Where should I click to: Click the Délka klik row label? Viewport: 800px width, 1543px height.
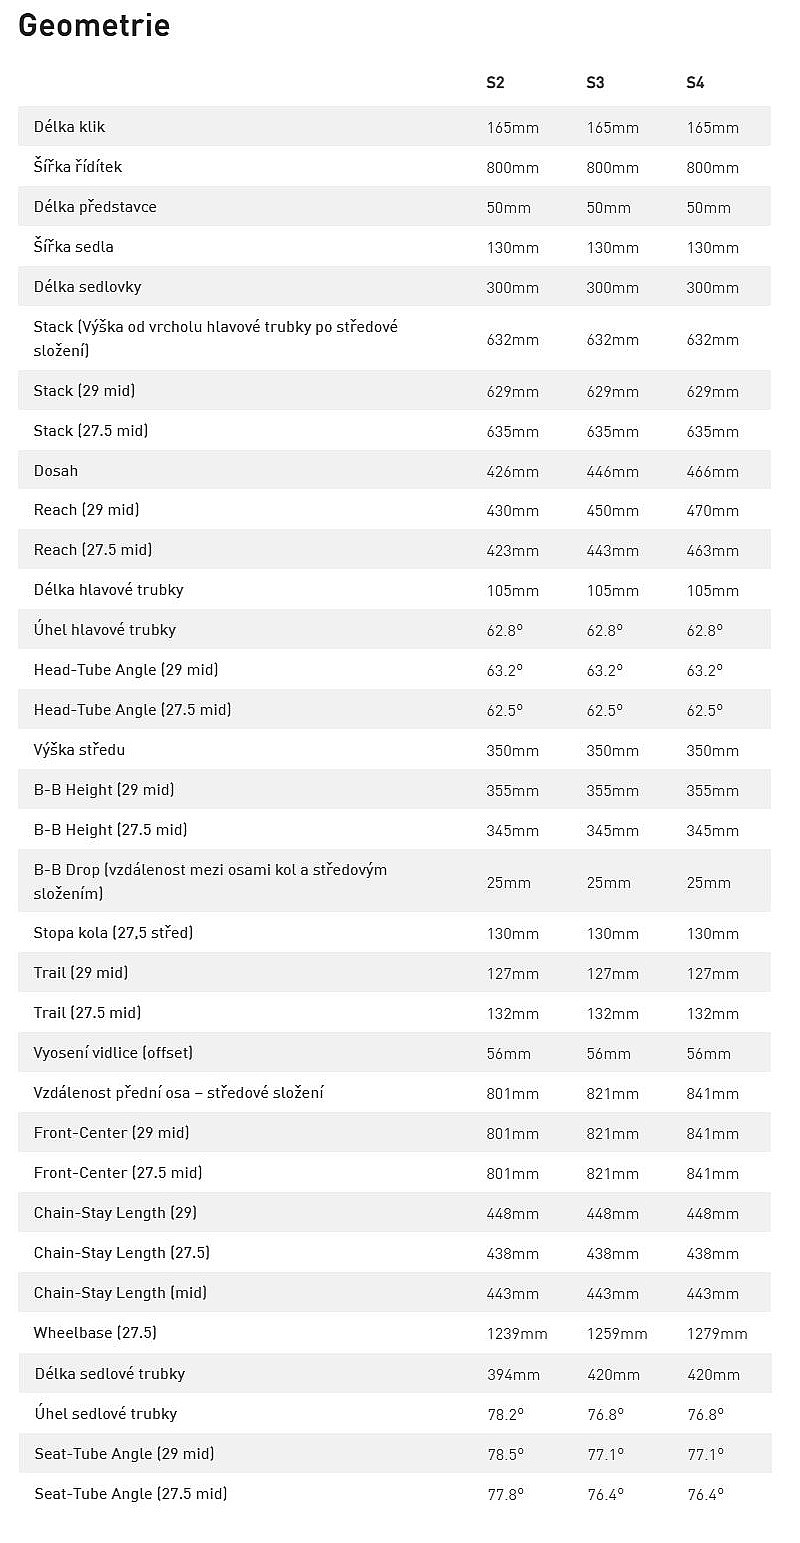(x=69, y=127)
